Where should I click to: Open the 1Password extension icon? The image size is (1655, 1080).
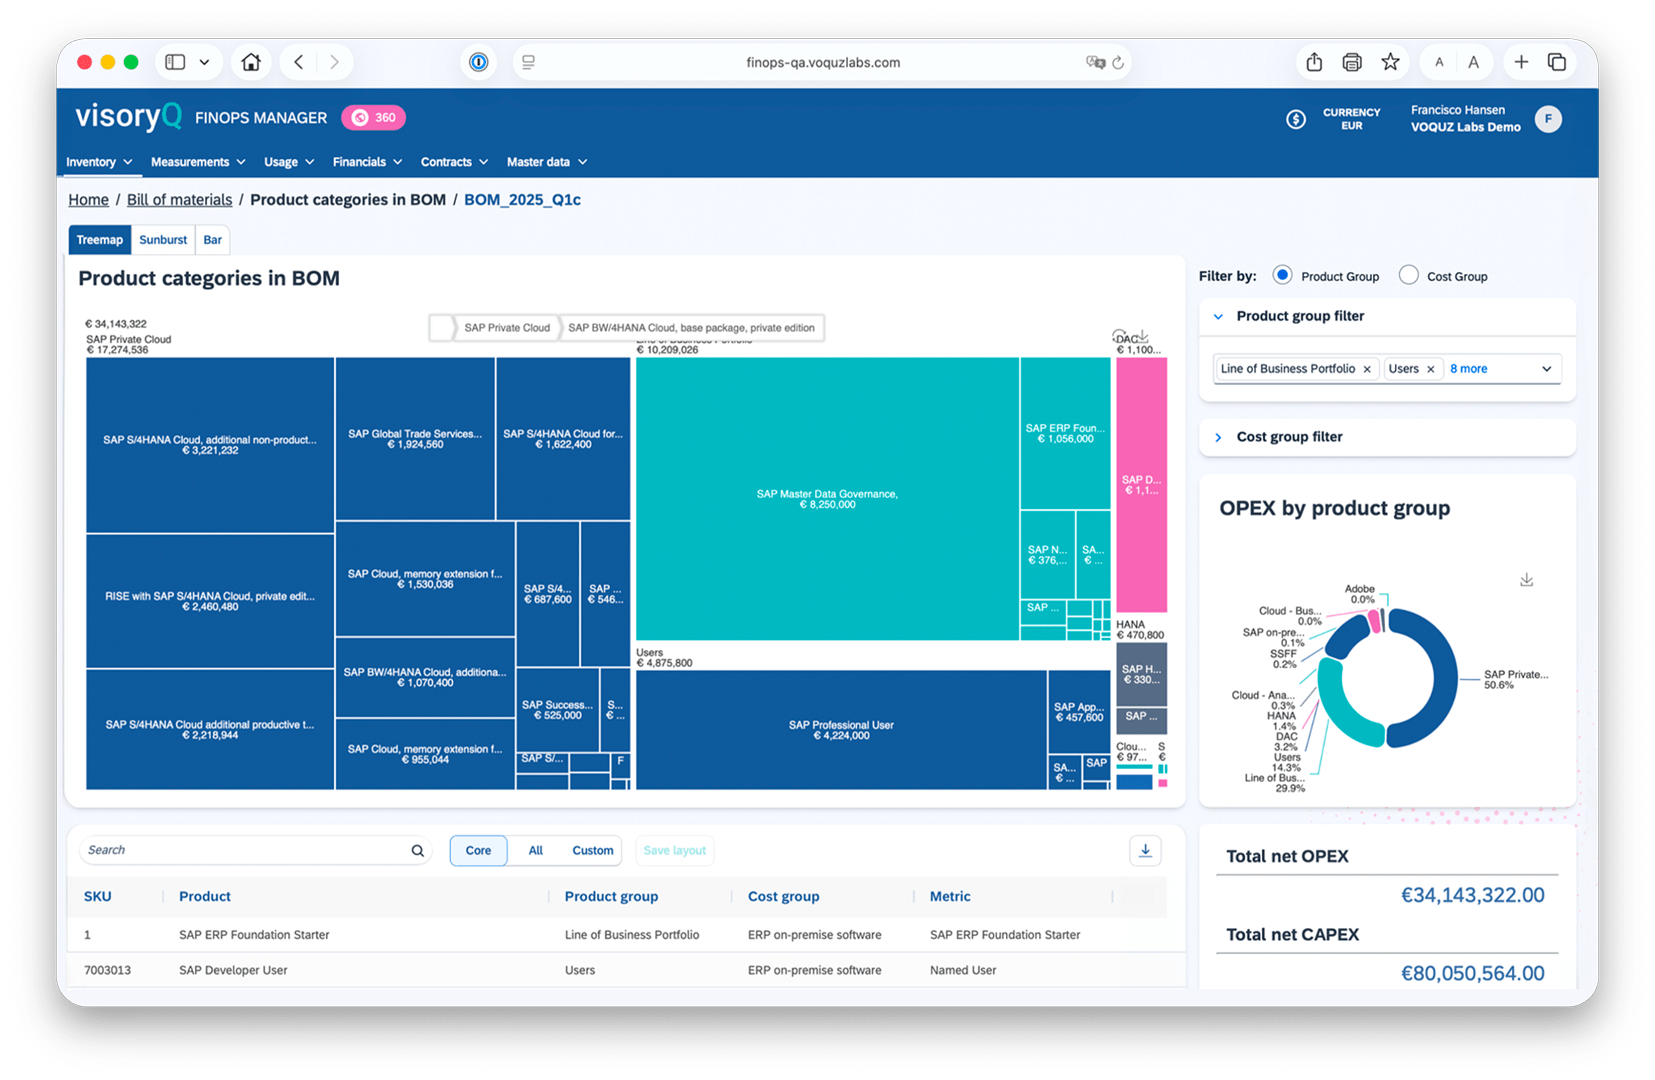(479, 62)
